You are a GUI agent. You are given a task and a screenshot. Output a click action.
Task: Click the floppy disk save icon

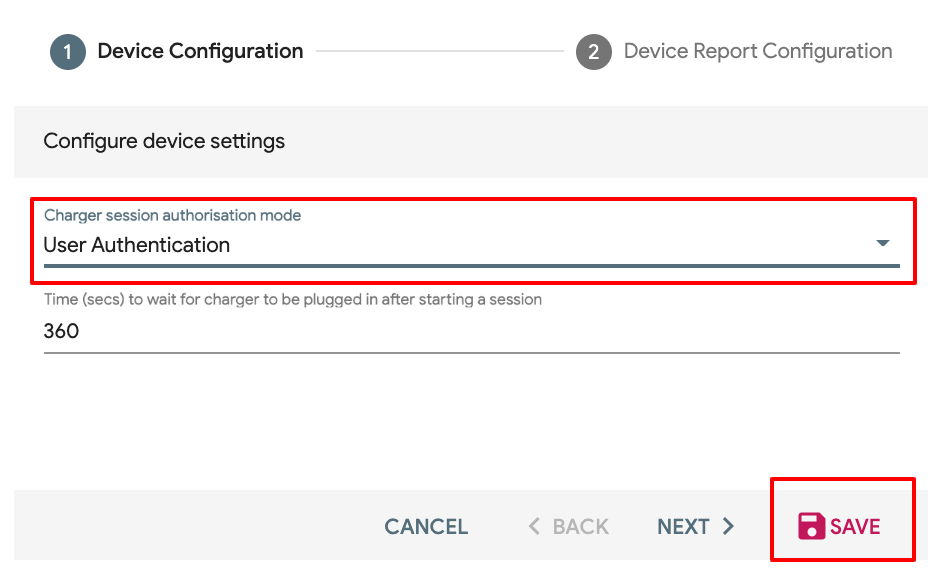[x=811, y=526]
